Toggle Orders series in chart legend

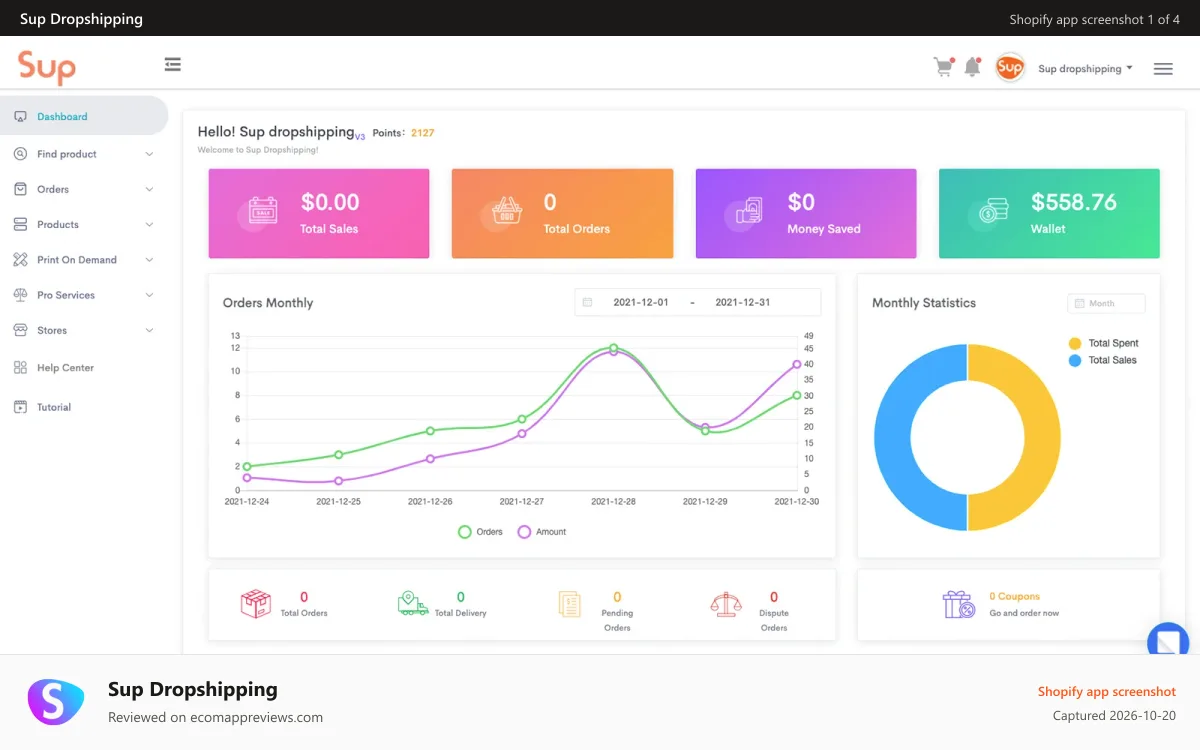click(480, 532)
